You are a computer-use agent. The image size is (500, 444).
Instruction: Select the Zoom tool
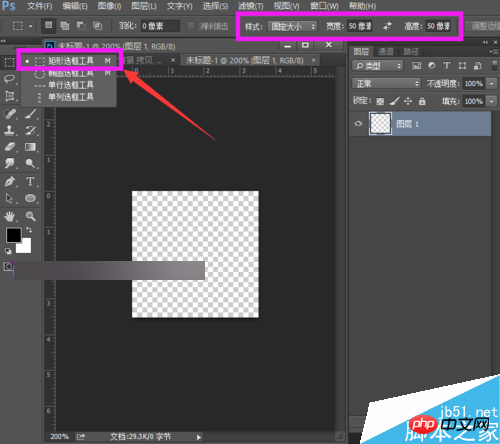tap(31, 216)
